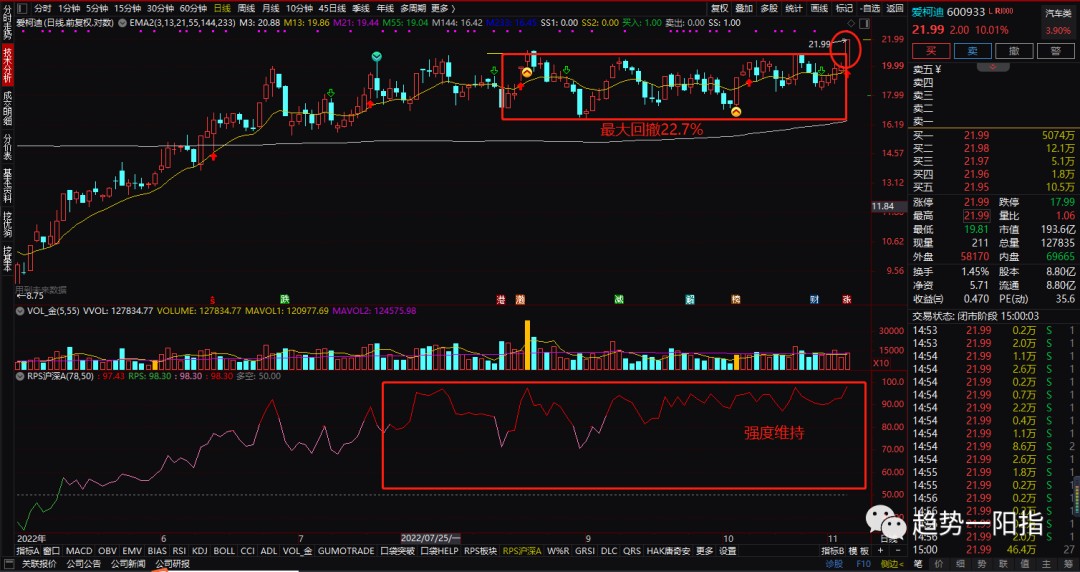Select the RPS板块 indicator
Viewport: 1080px width, 572px height.
point(480,551)
